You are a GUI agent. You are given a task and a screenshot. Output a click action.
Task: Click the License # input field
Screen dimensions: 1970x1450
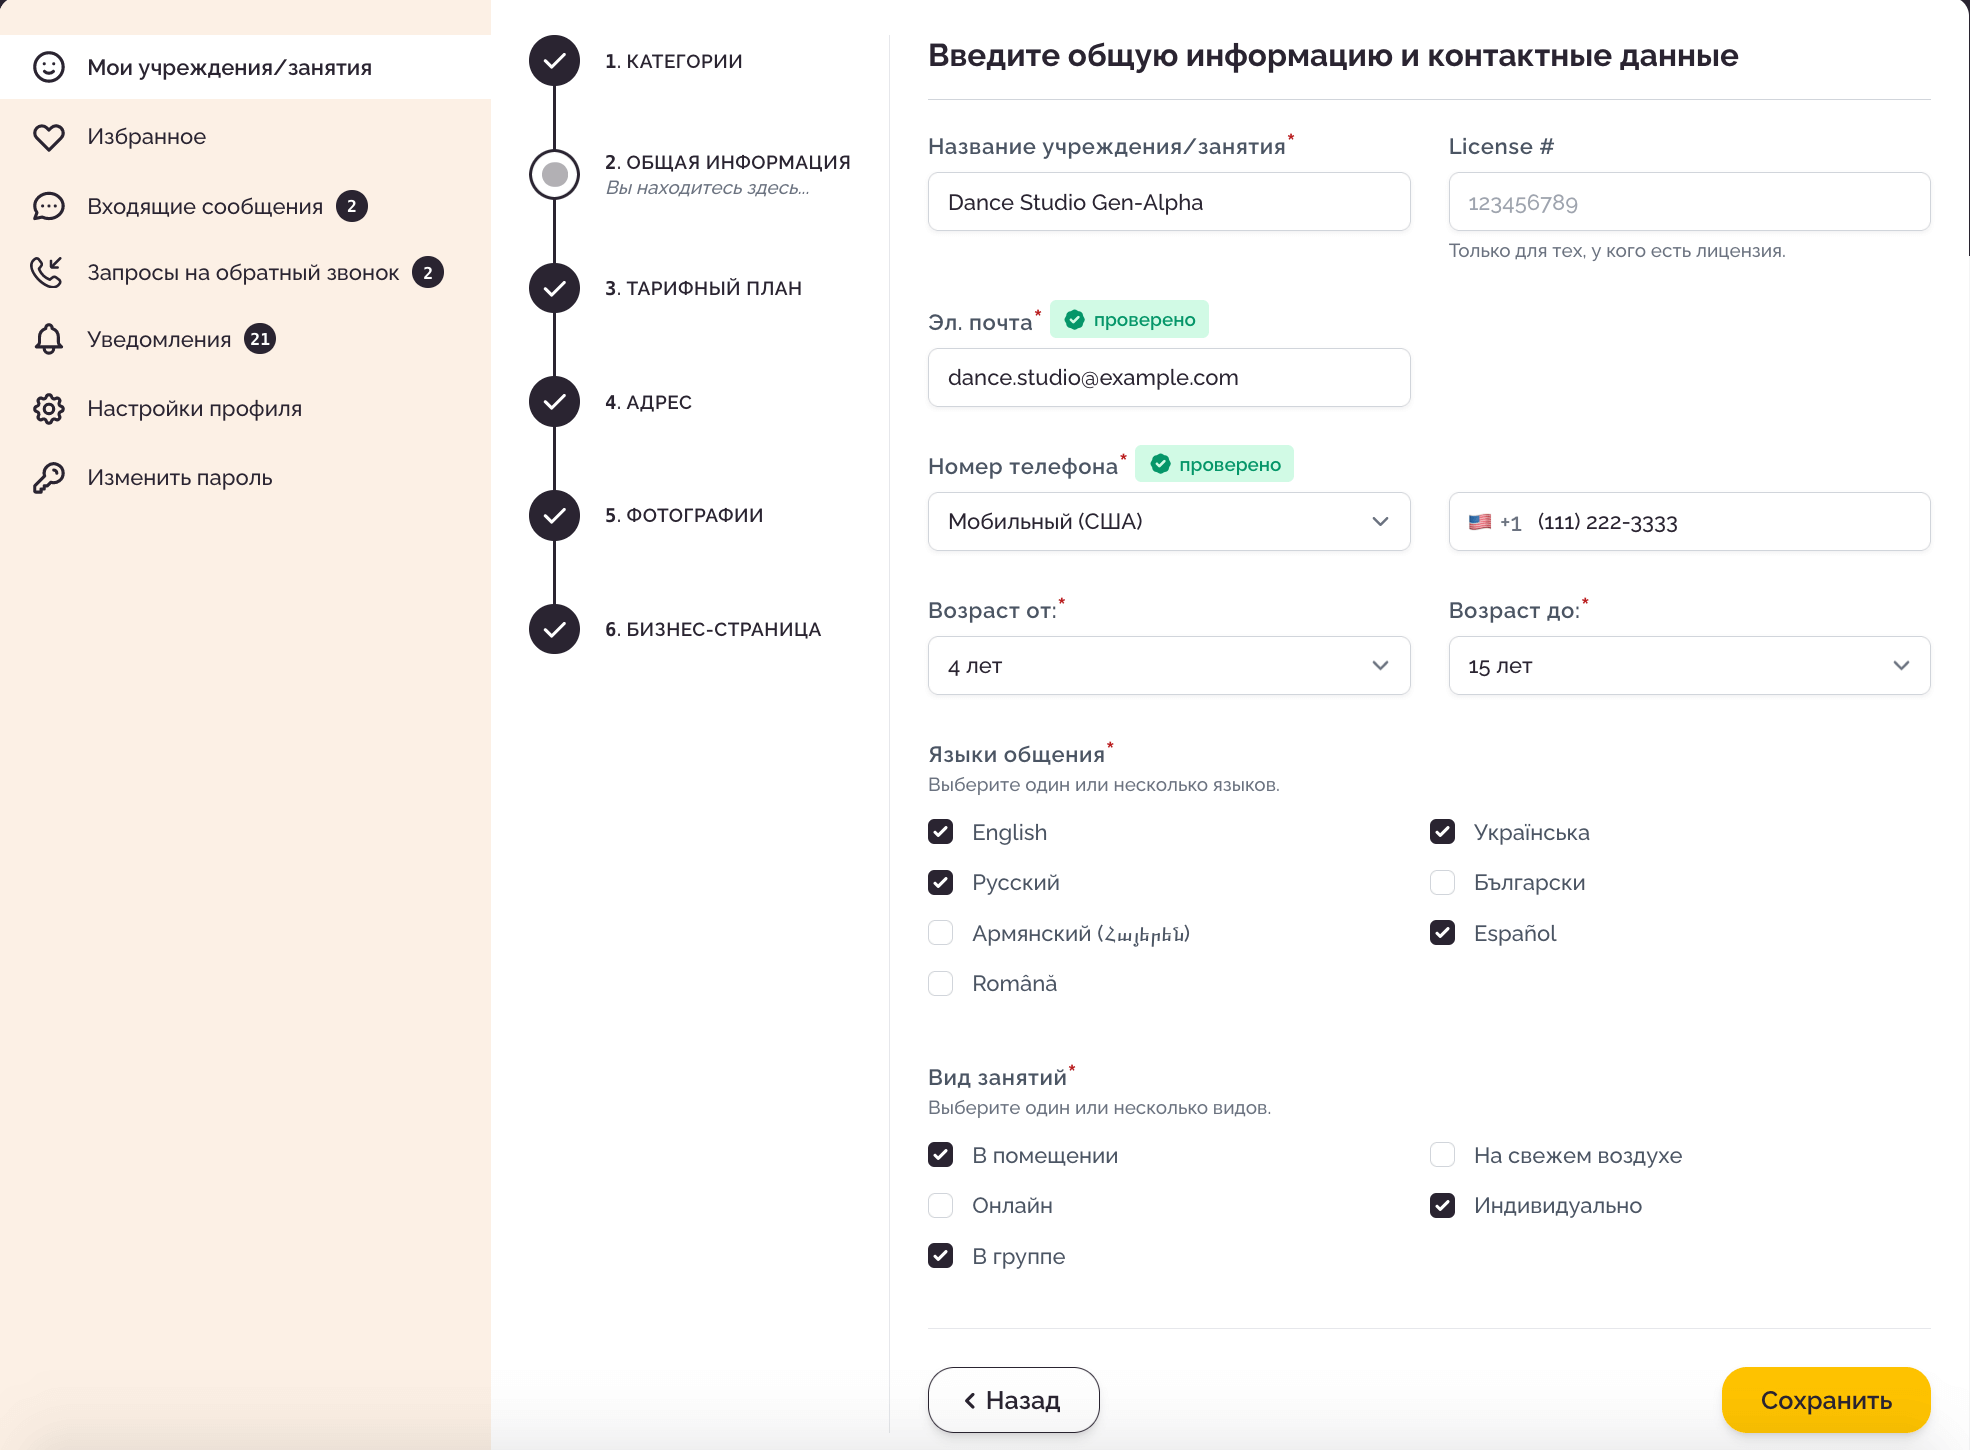pos(1689,202)
